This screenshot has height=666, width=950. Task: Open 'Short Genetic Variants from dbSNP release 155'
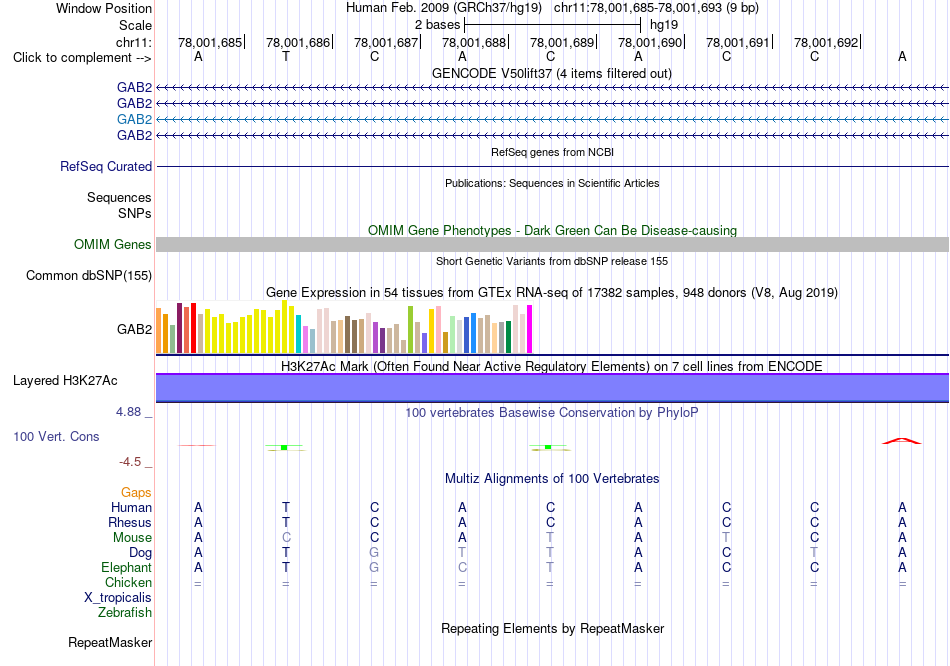552,261
